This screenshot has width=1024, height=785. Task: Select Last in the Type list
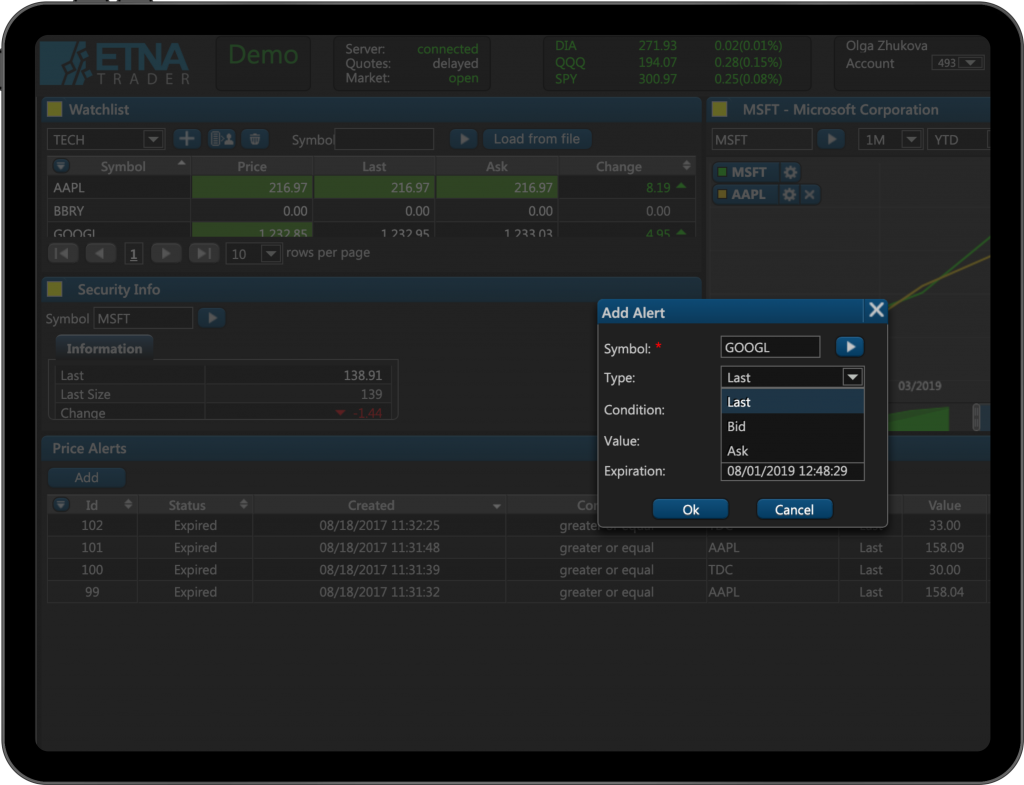pos(792,402)
